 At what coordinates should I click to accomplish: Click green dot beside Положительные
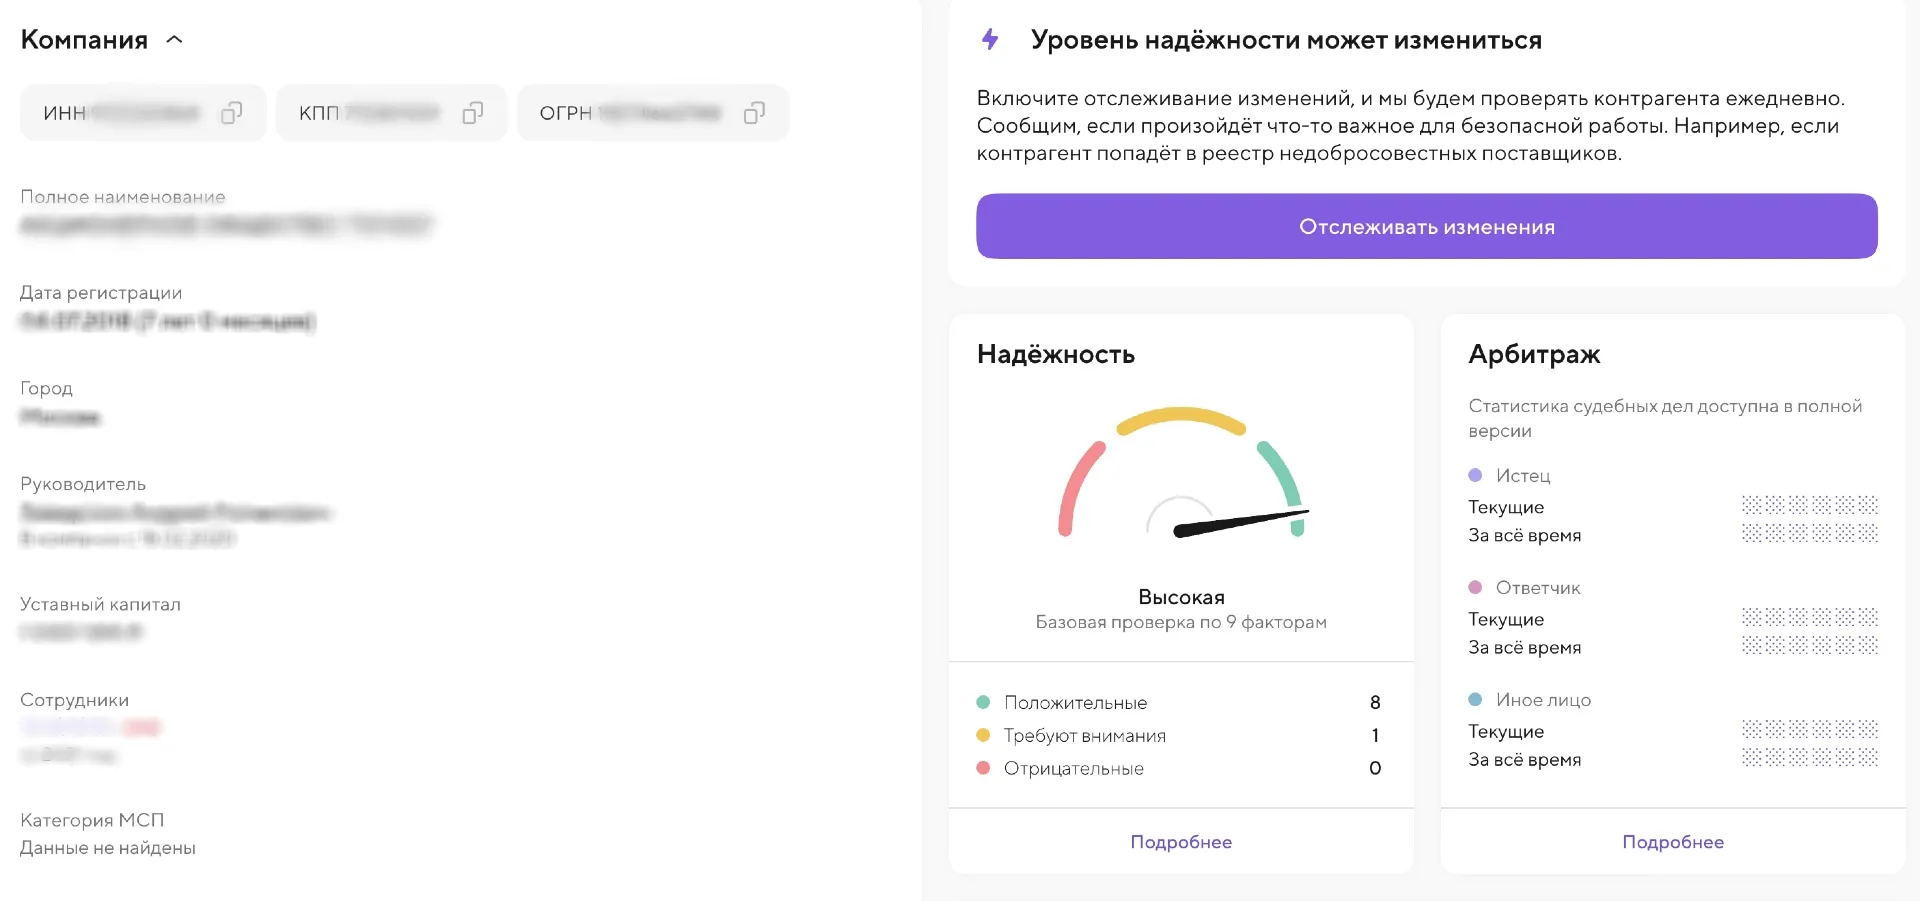point(983,703)
